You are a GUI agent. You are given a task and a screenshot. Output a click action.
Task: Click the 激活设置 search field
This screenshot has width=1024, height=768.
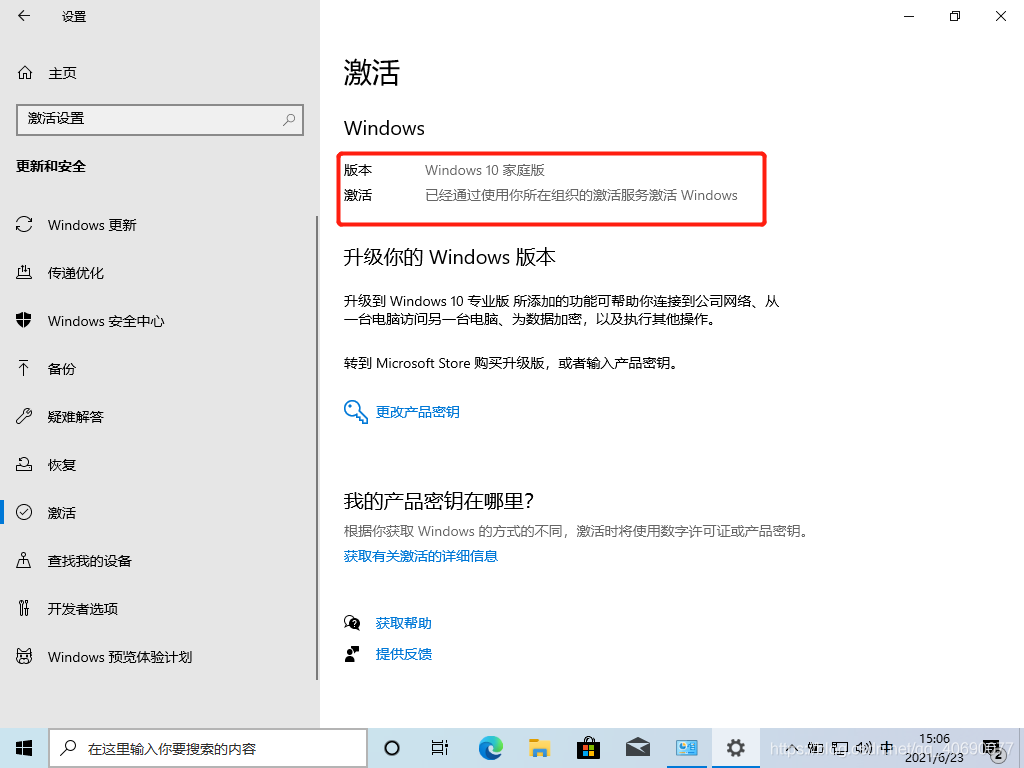click(160, 120)
